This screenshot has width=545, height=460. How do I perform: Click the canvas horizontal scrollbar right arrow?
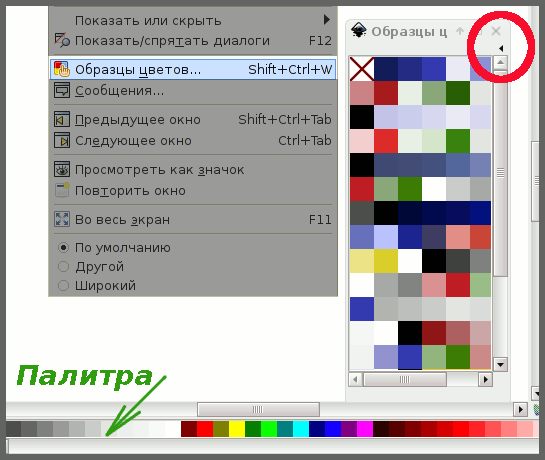520,410
